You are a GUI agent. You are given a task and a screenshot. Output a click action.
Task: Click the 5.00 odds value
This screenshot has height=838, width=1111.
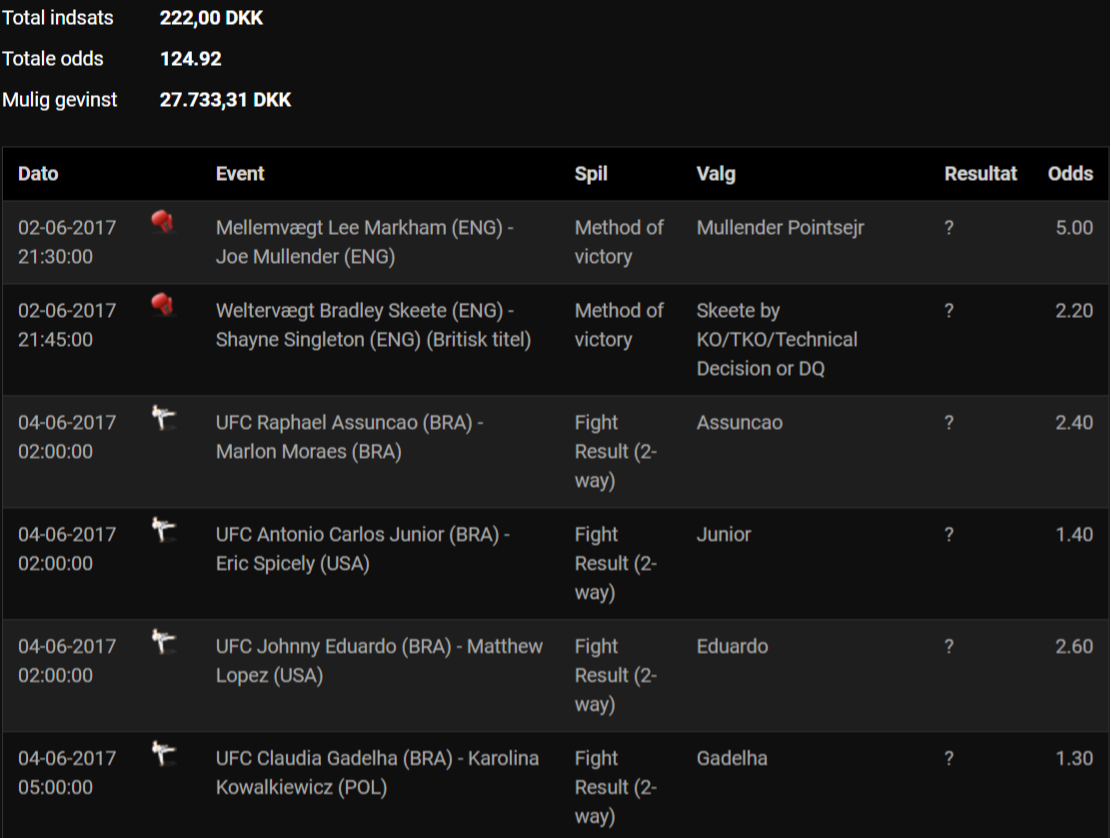(x=1074, y=228)
